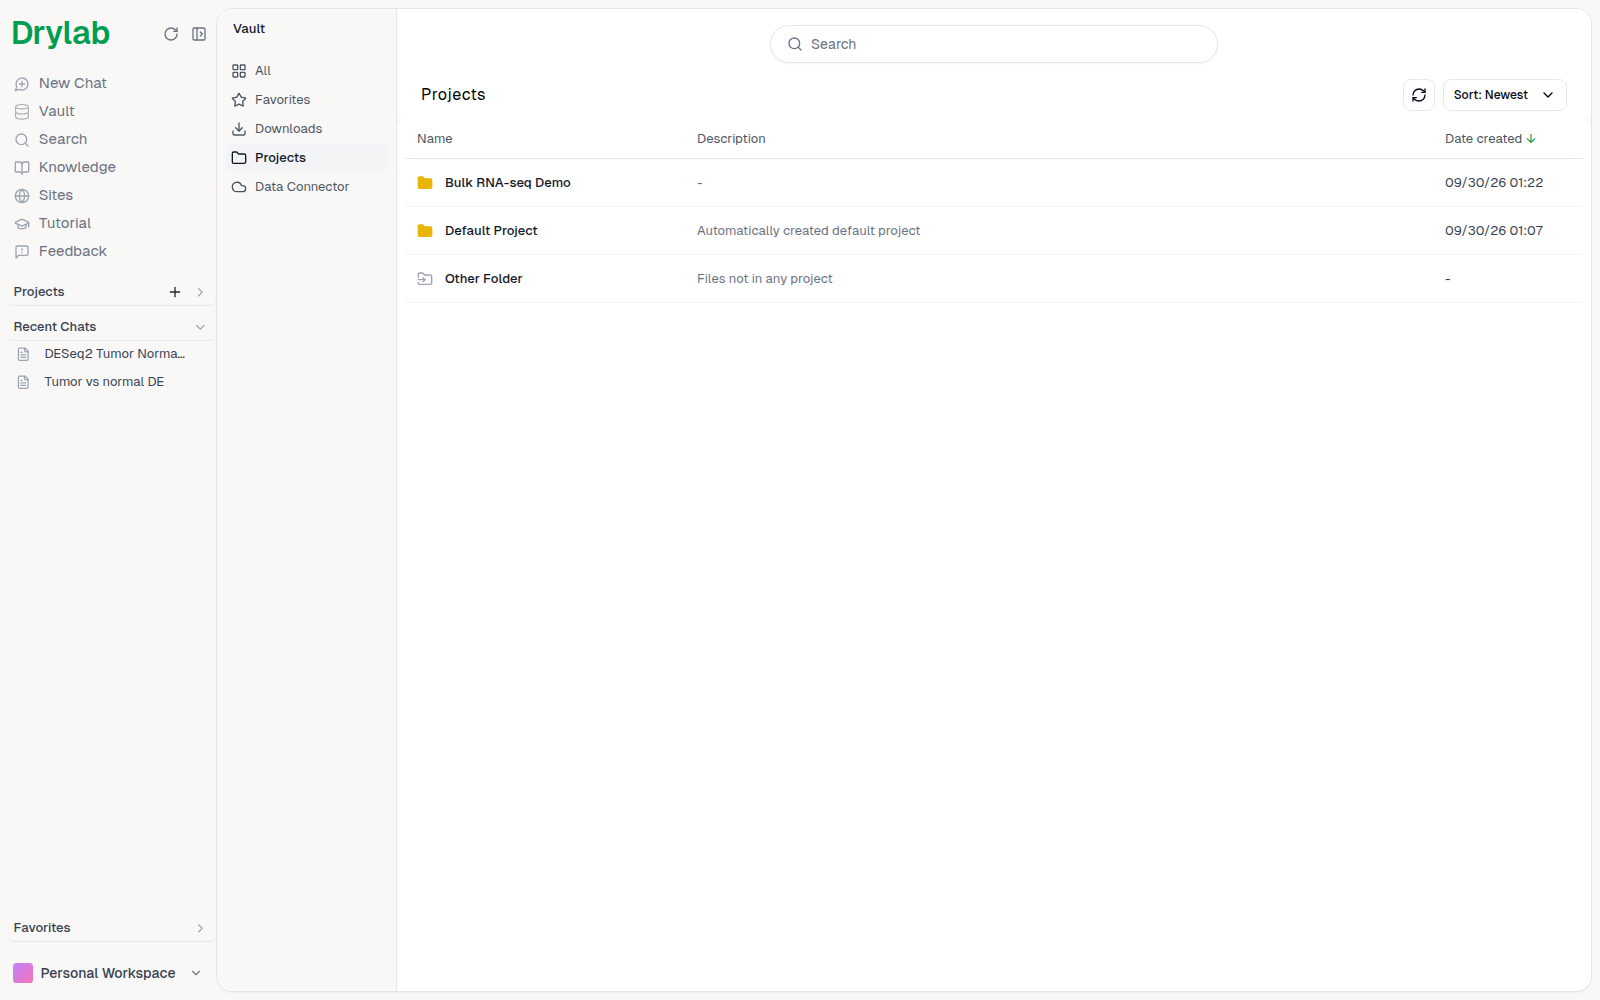This screenshot has width=1600, height=1000.
Task: Click the Search magnifier icon in sidebar
Action: click(x=22, y=140)
